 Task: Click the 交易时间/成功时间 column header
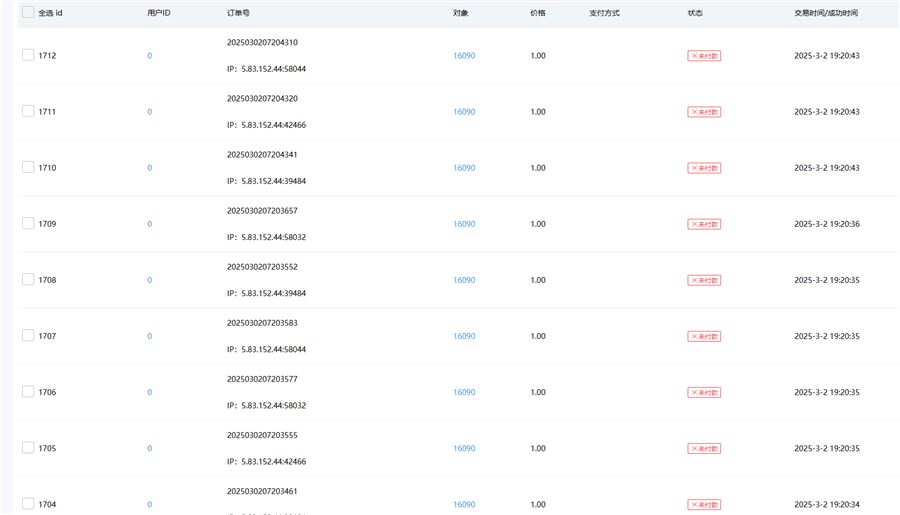coord(825,13)
